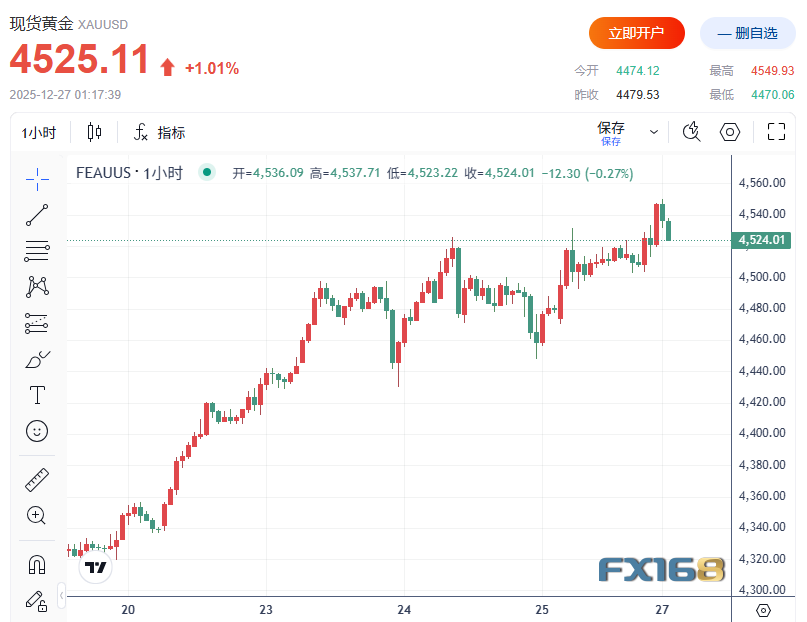807x622 pixels.
Task: Open the 1小时 timeframe dropdown
Action: 40,133
